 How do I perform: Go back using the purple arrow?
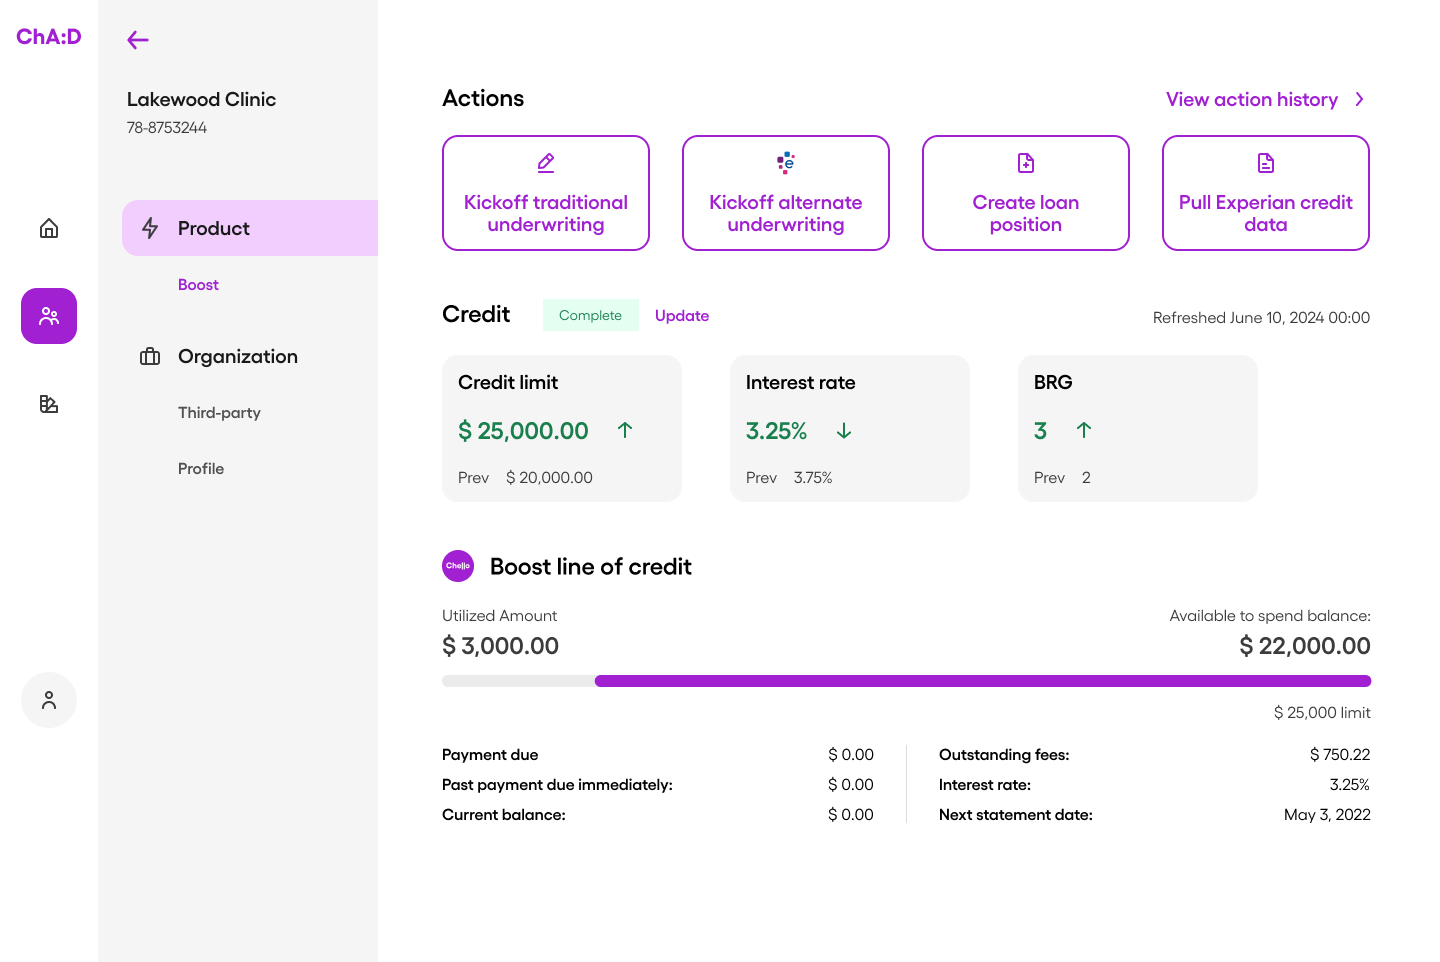138,40
